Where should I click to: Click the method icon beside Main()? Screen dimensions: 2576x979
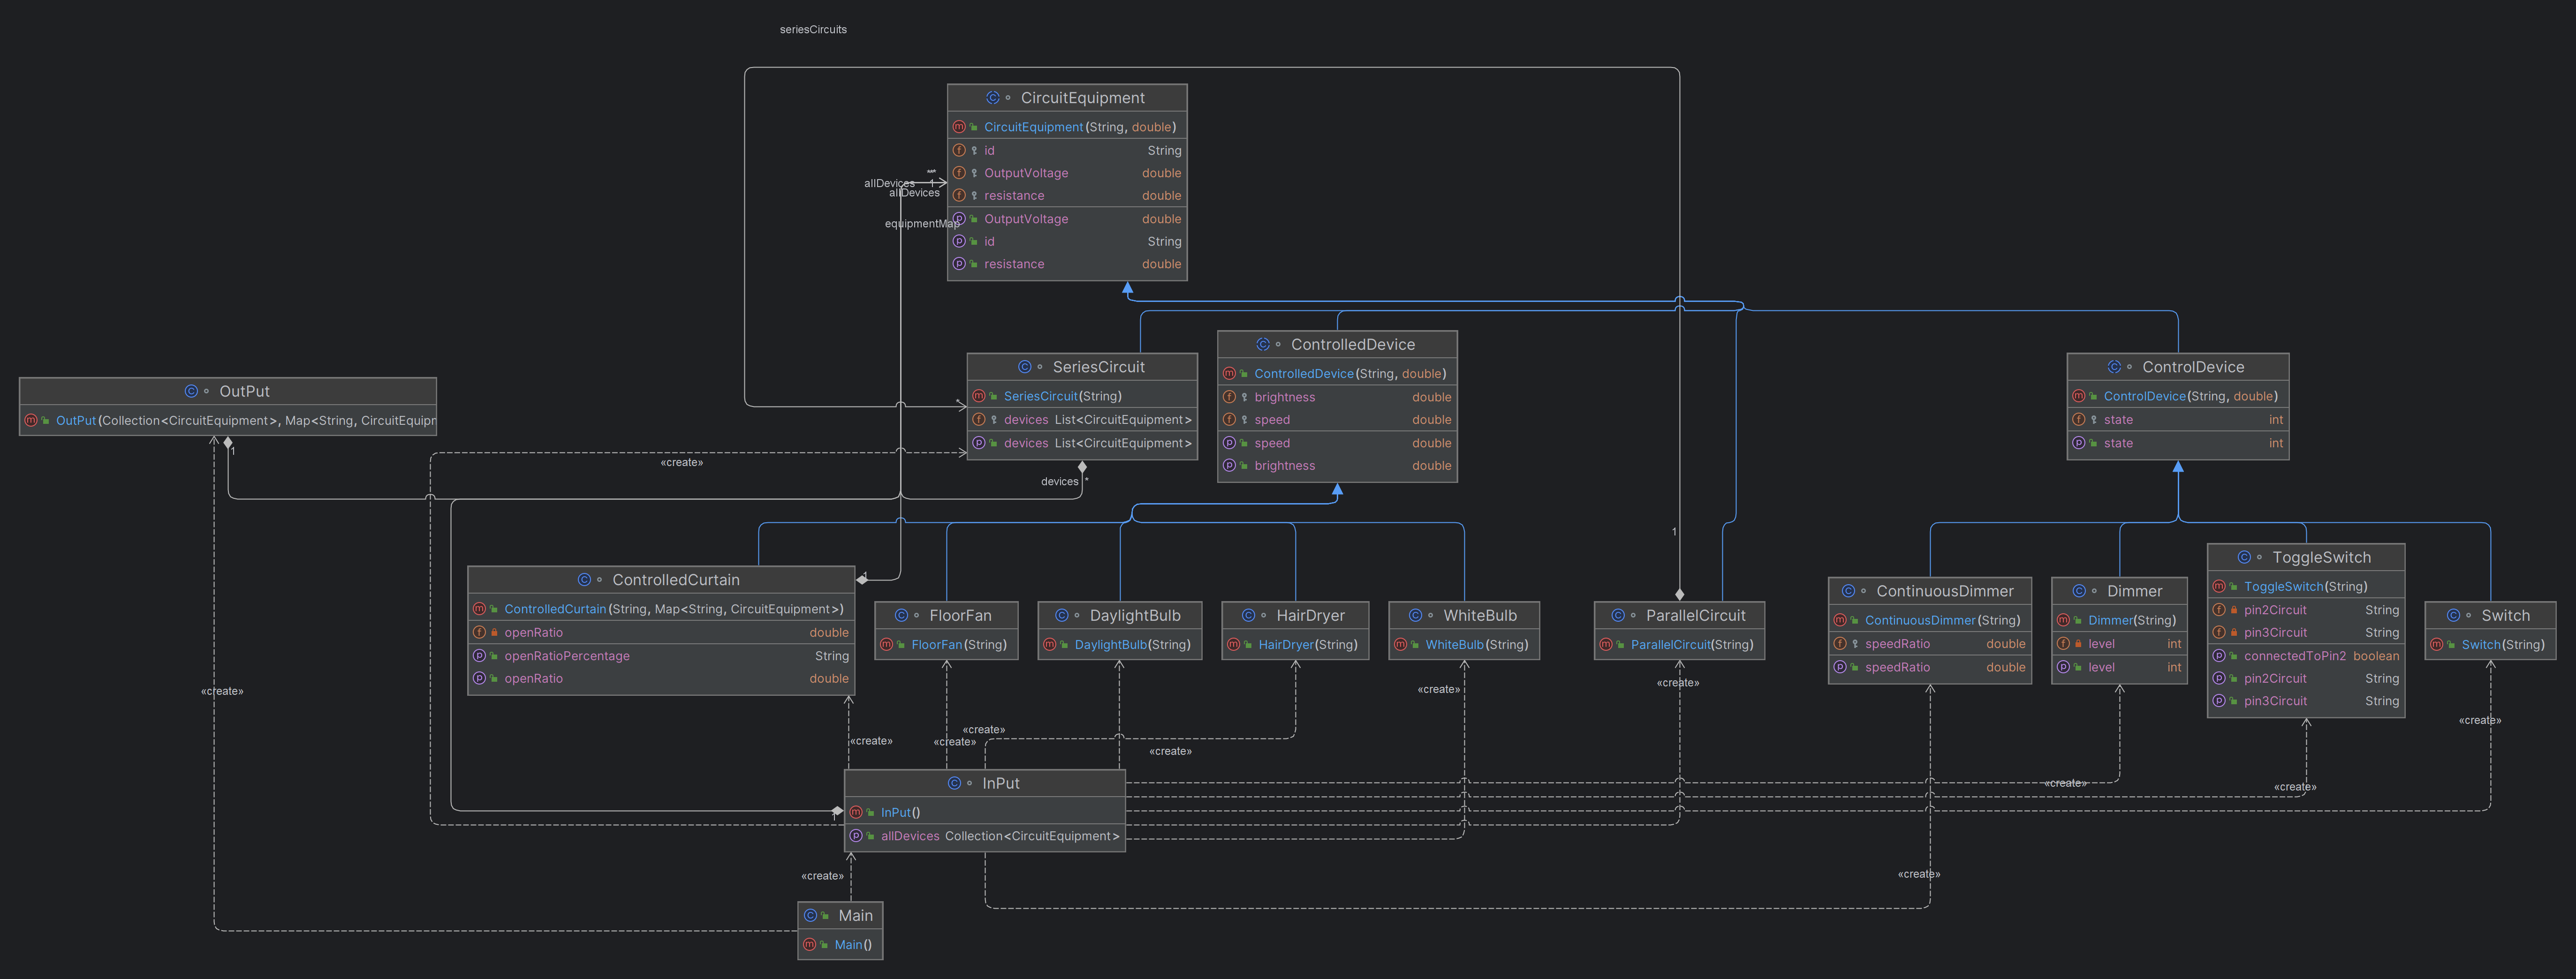tap(810, 944)
